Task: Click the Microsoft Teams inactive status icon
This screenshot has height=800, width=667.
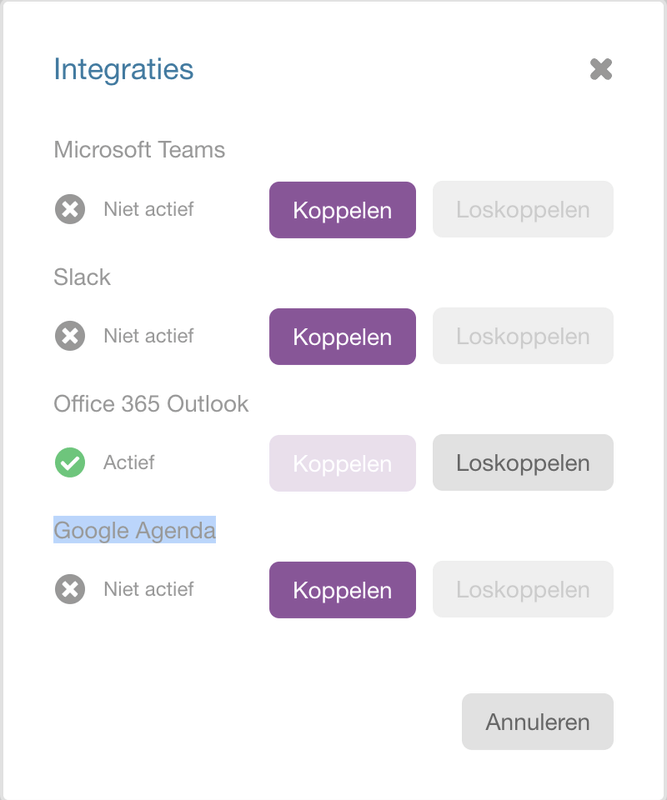Action: [x=70, y=209]
